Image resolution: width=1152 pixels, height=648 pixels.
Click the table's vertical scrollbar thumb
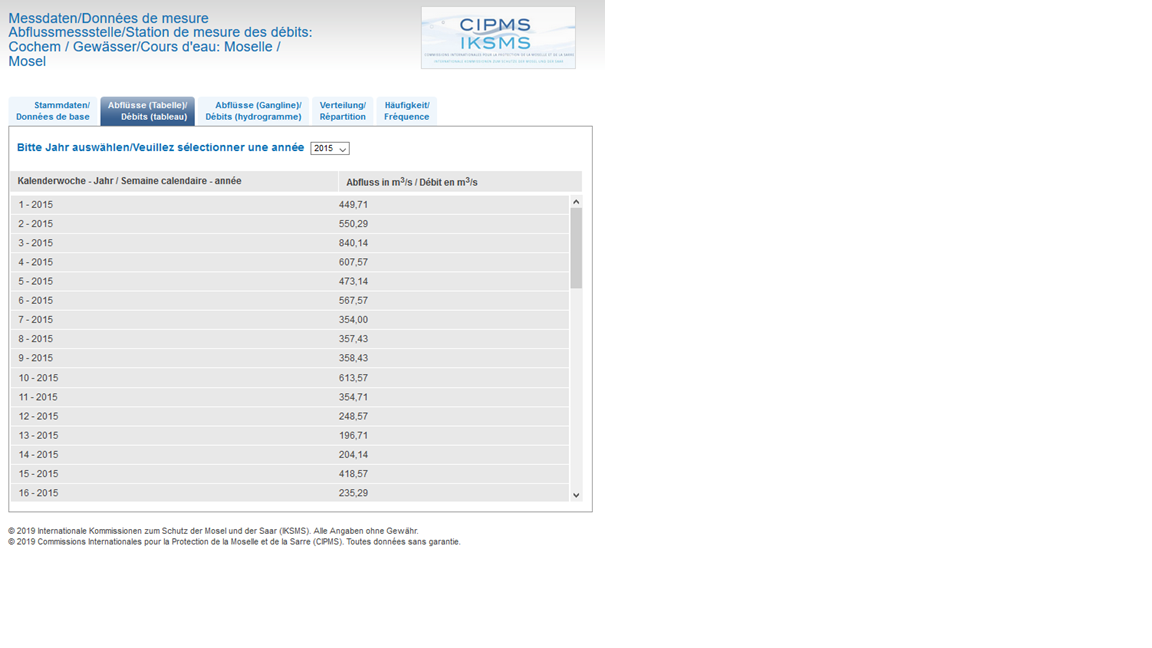576,248
